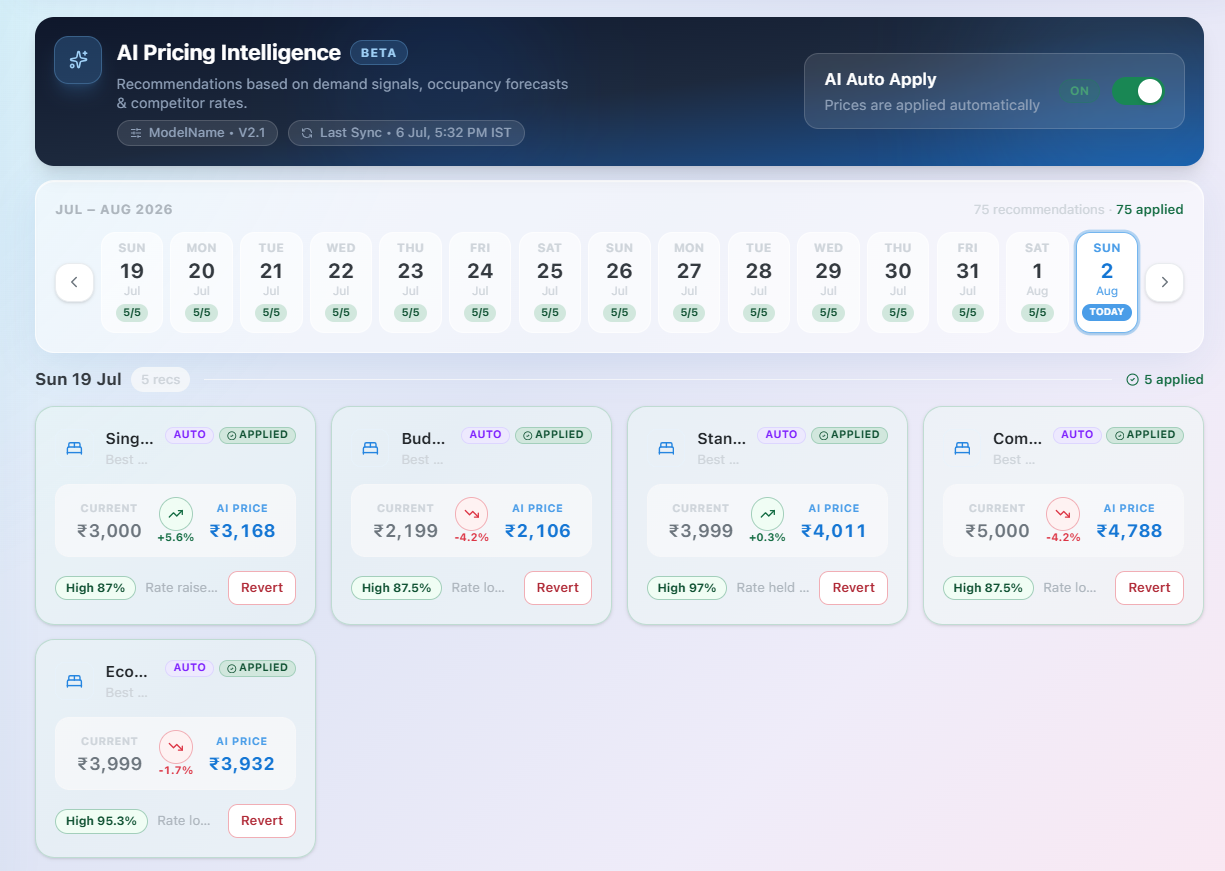Click downward trend icon showing -1.7%
This screenshot has width=1225, height=871.
point(176,747)
